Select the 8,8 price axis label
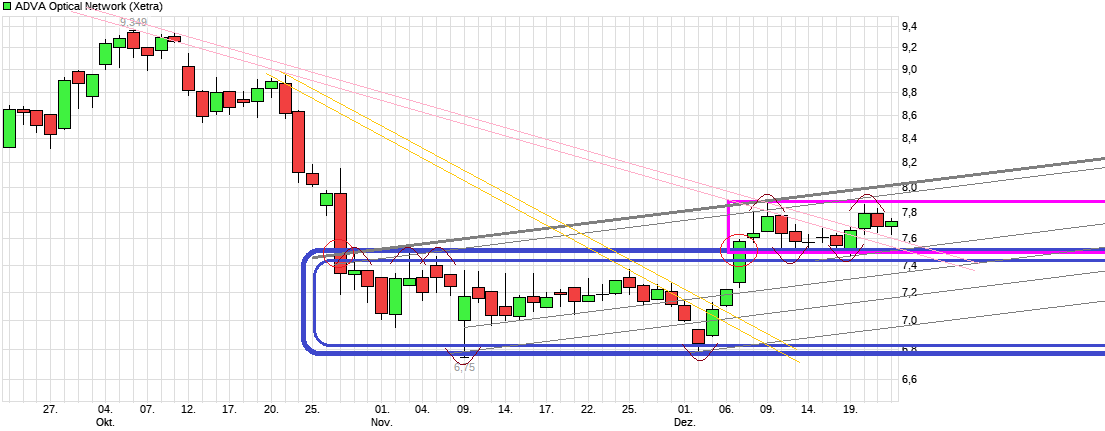The image size is (1105, 431). click(910, 92)
